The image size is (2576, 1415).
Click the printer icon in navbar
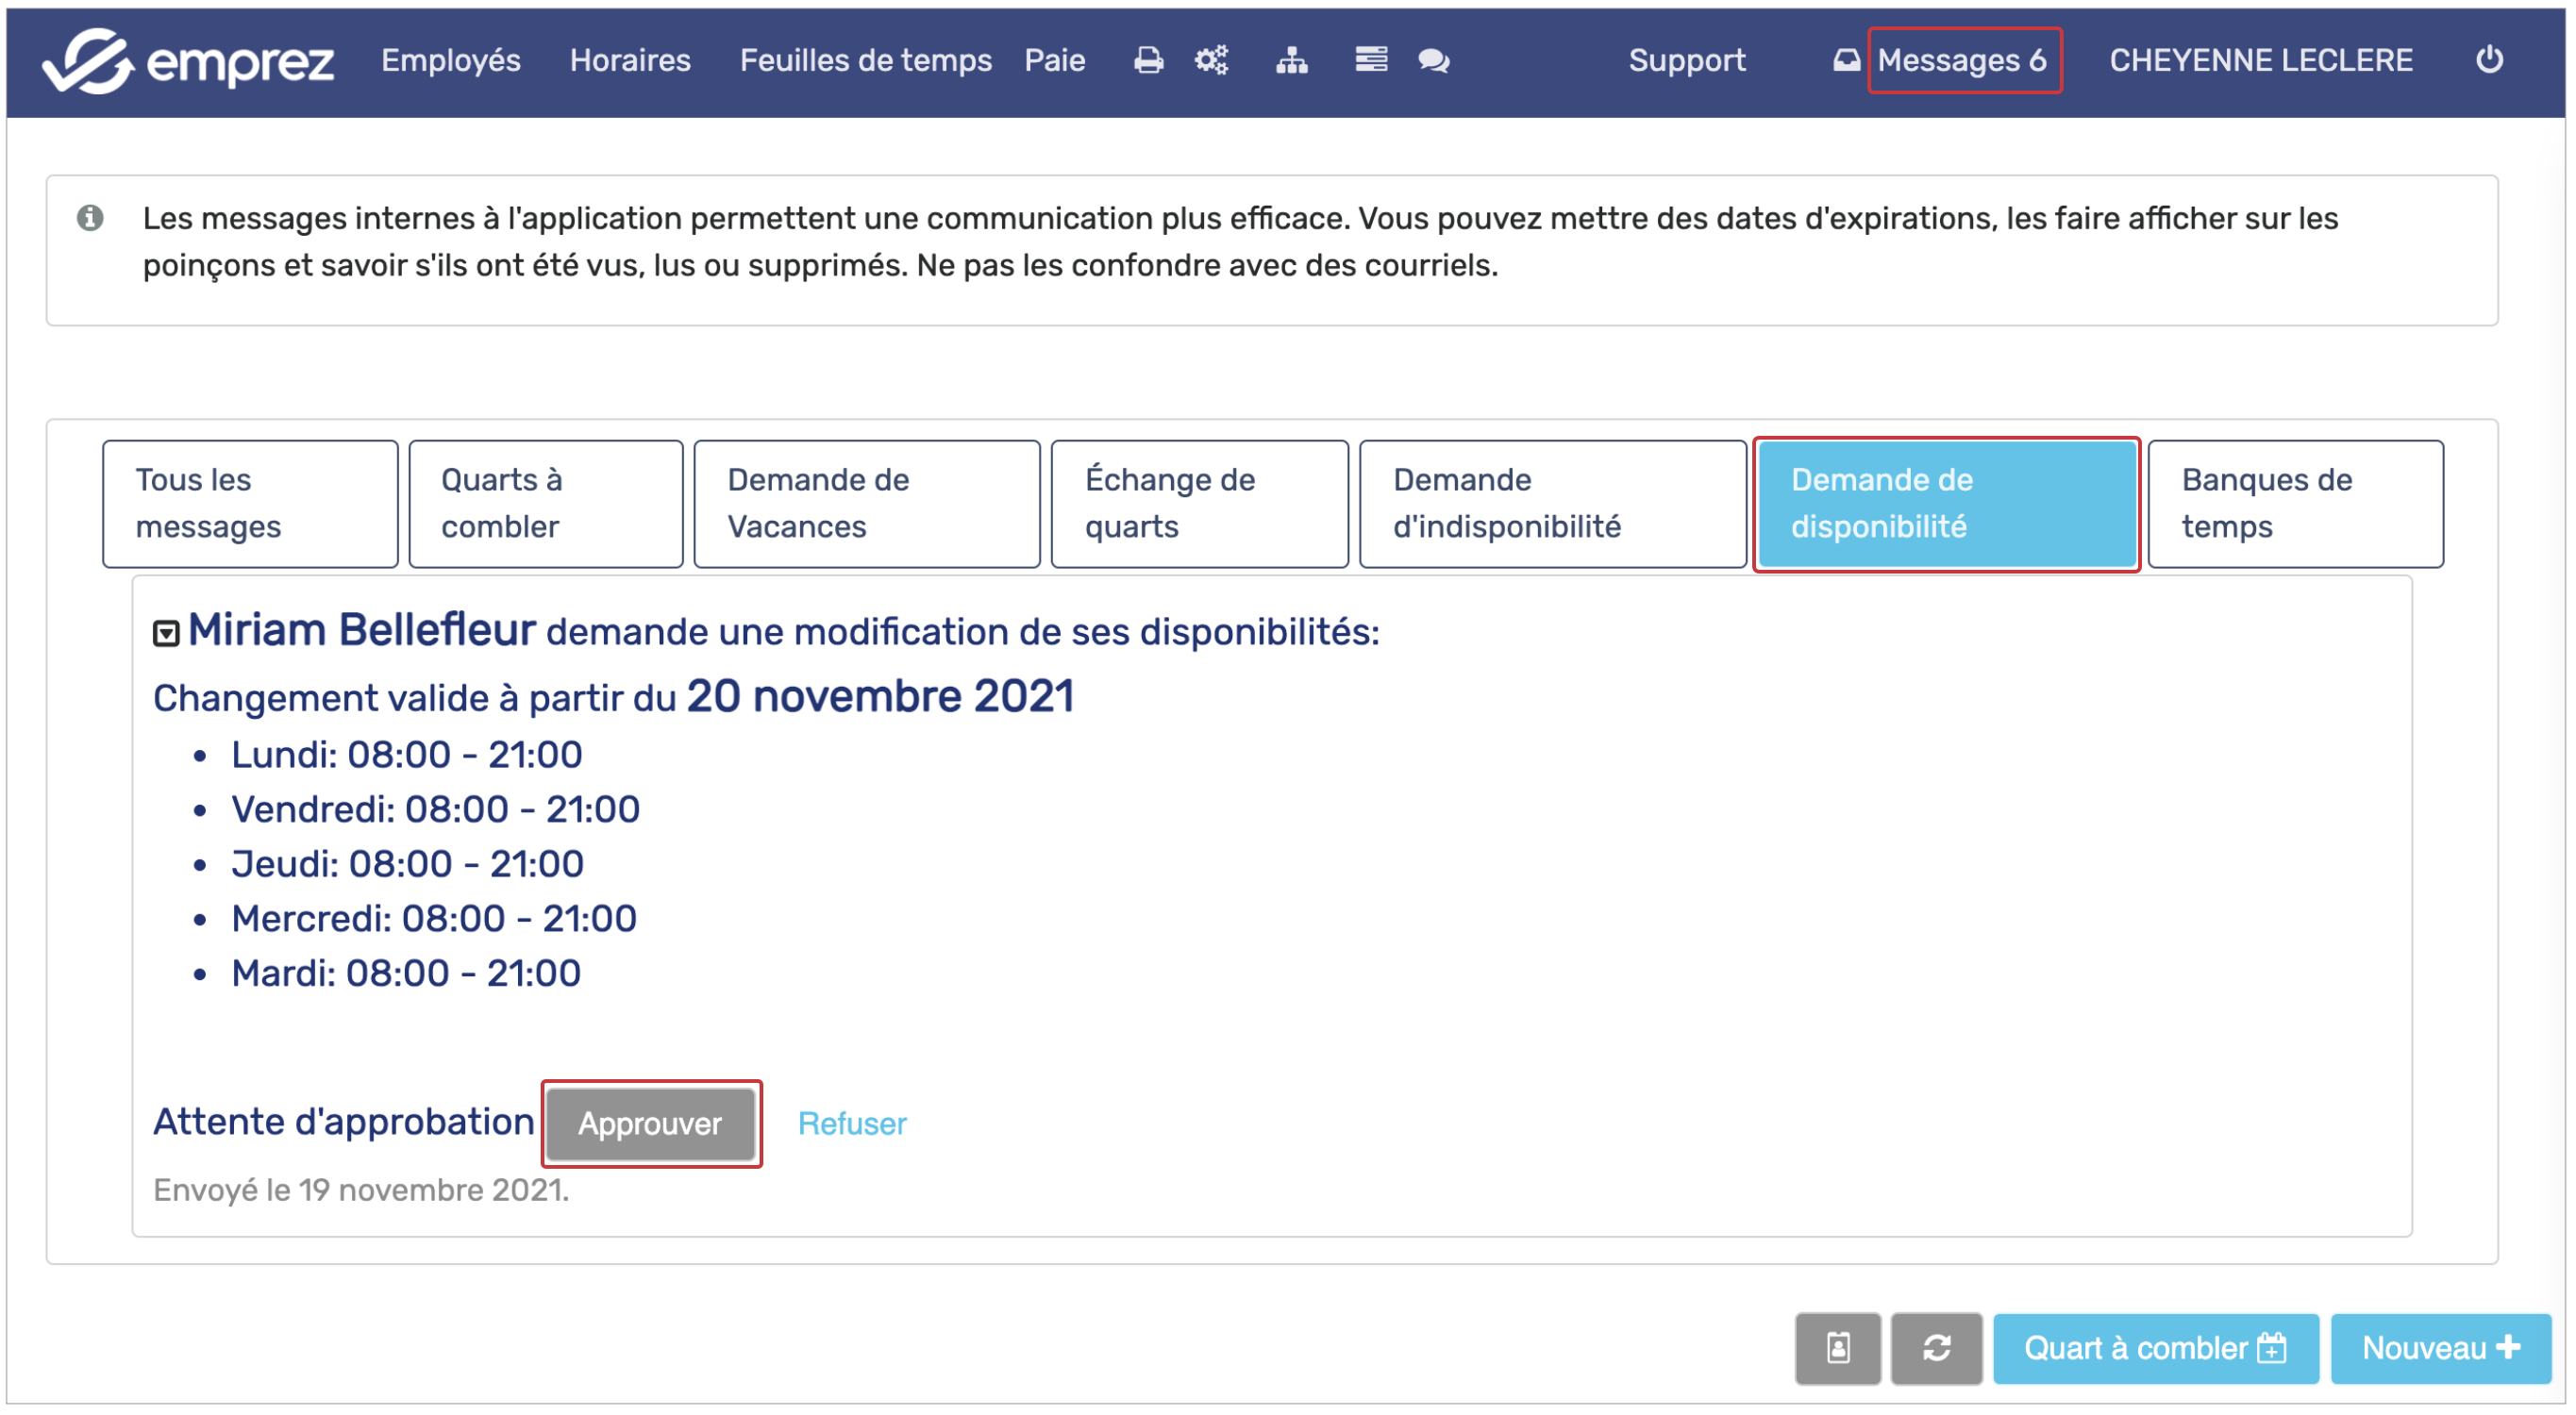1148,61
